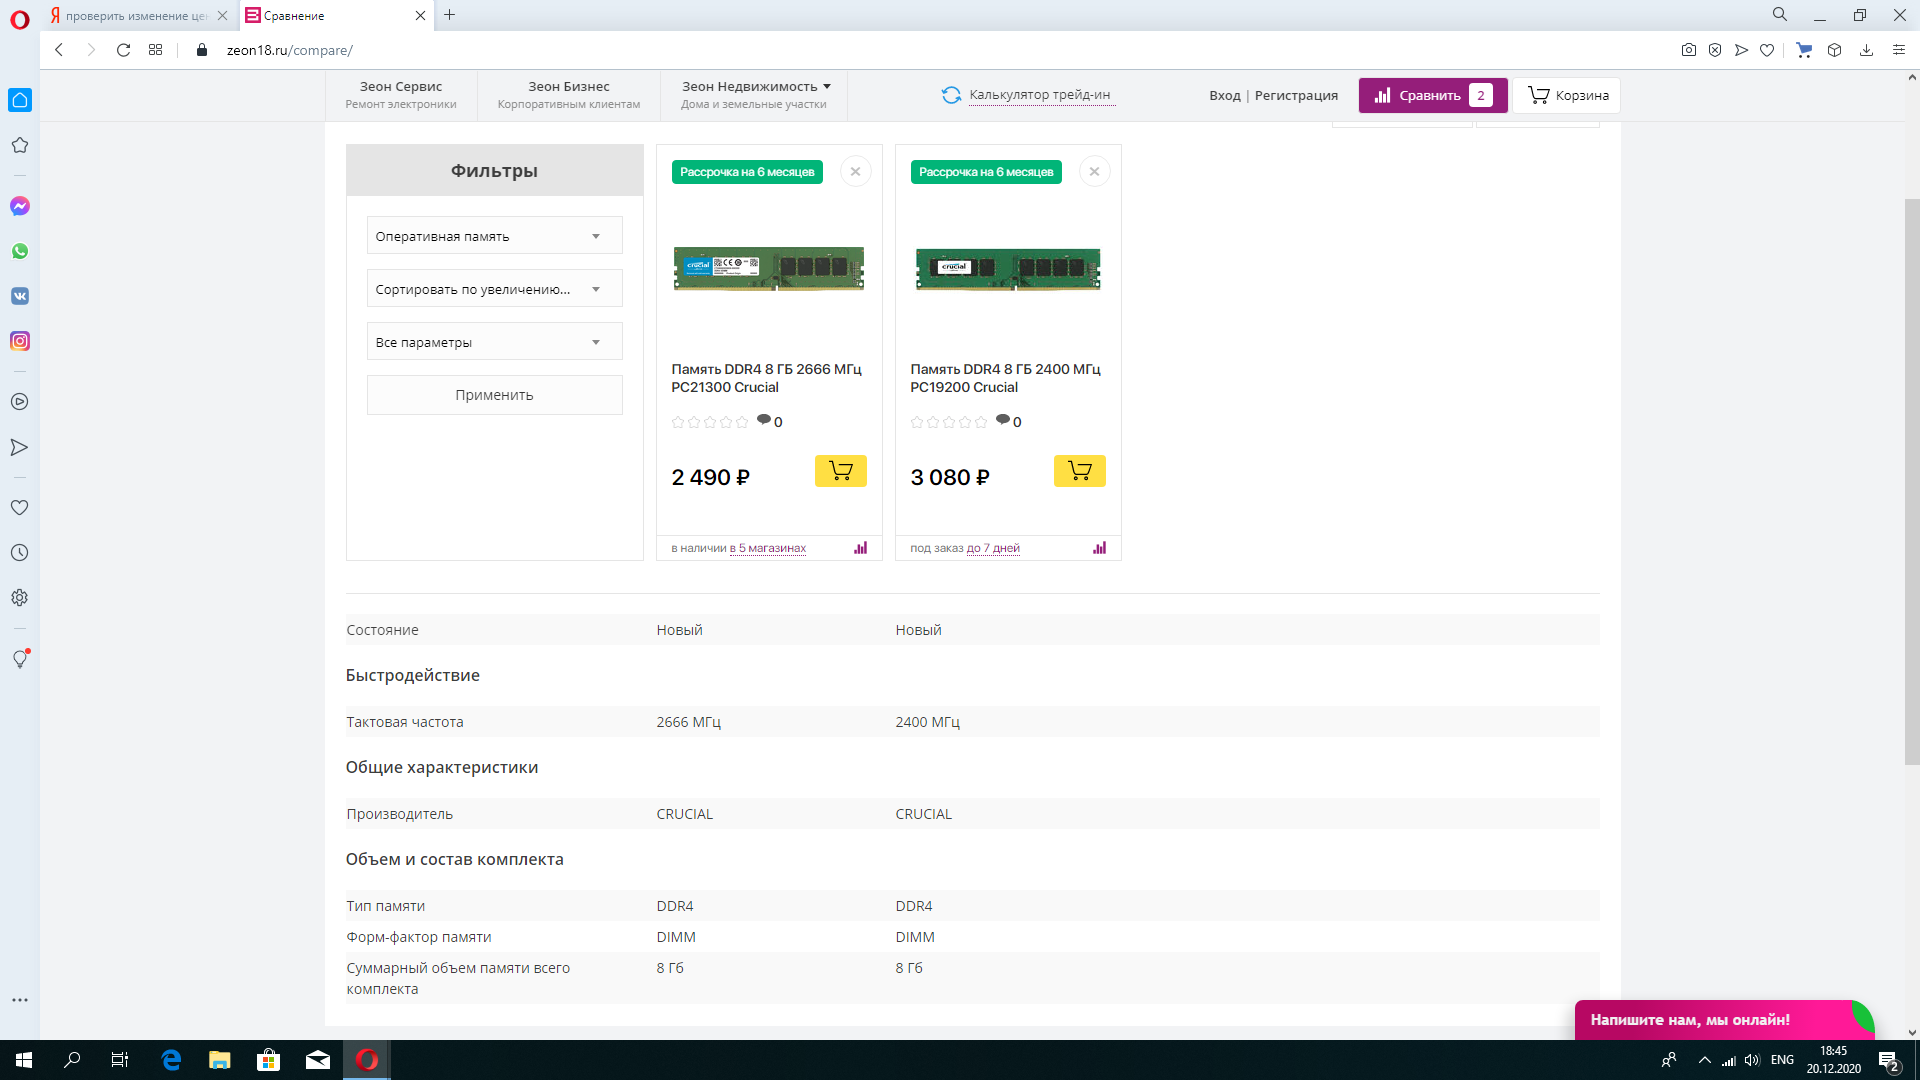Click the 2400 МГц memory image
The width and height of the screenshot is (1920, 1080).
pos(1008,268)
